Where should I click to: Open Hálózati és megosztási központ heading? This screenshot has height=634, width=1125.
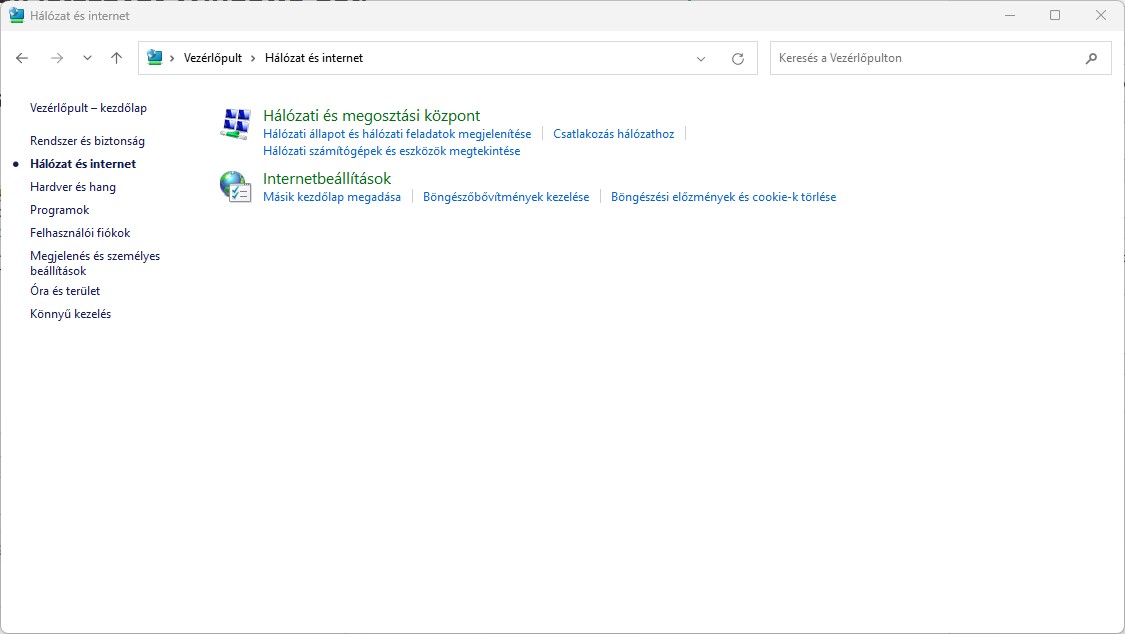click(371, 116)
